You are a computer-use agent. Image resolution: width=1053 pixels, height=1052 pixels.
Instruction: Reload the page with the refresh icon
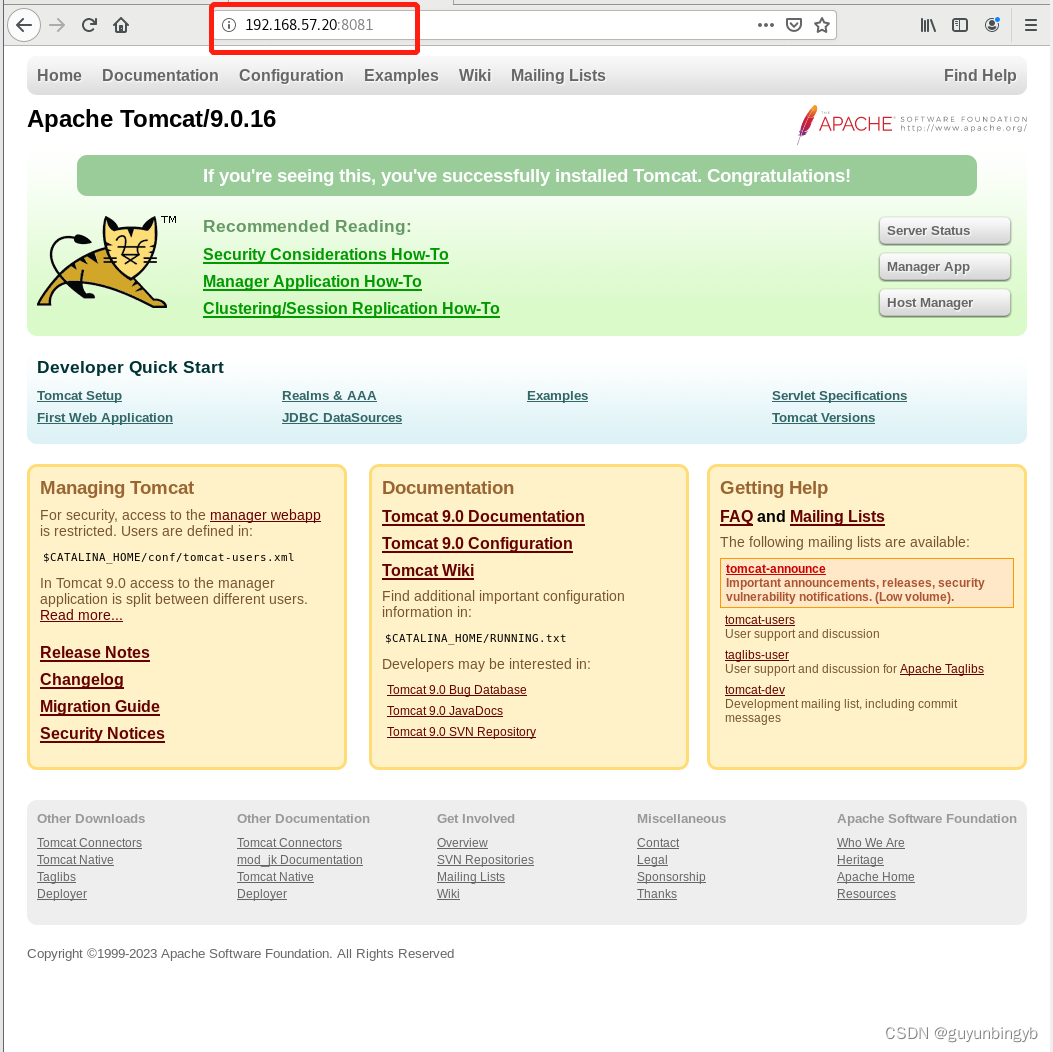[x=89, y=26]
